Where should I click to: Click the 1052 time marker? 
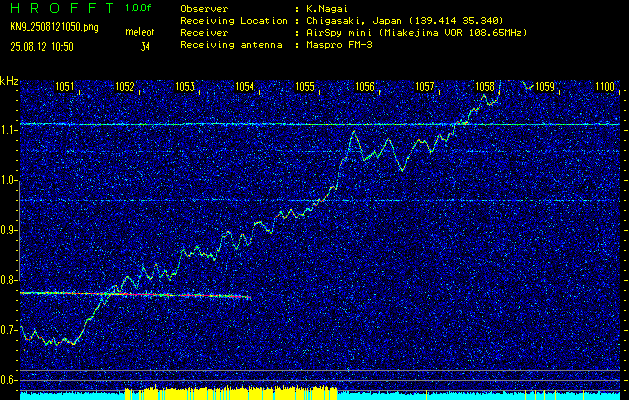[124, 86]
